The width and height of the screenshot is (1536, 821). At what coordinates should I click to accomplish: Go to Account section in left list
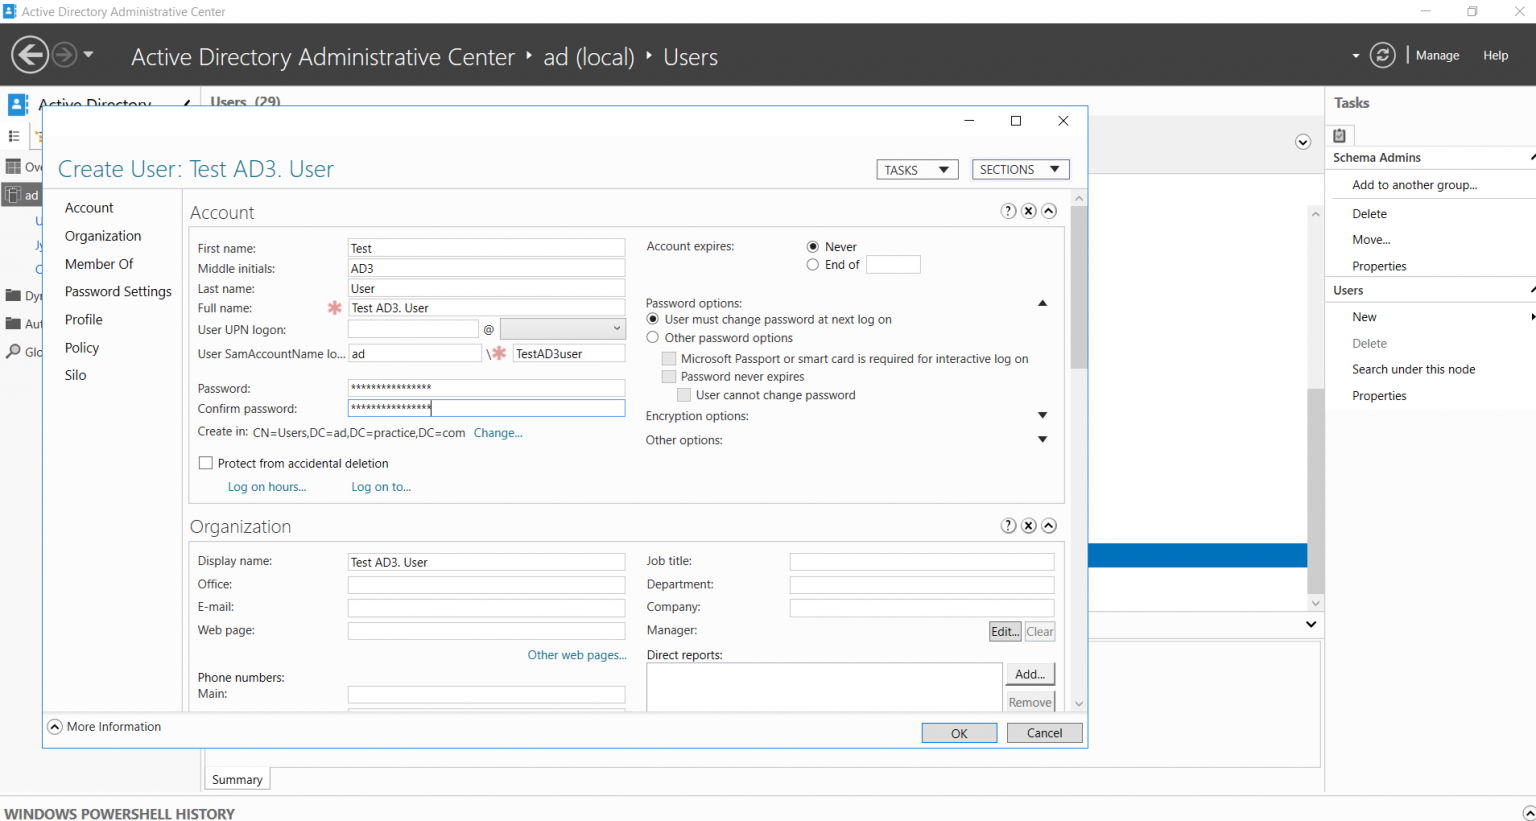(x=89, y=208)
